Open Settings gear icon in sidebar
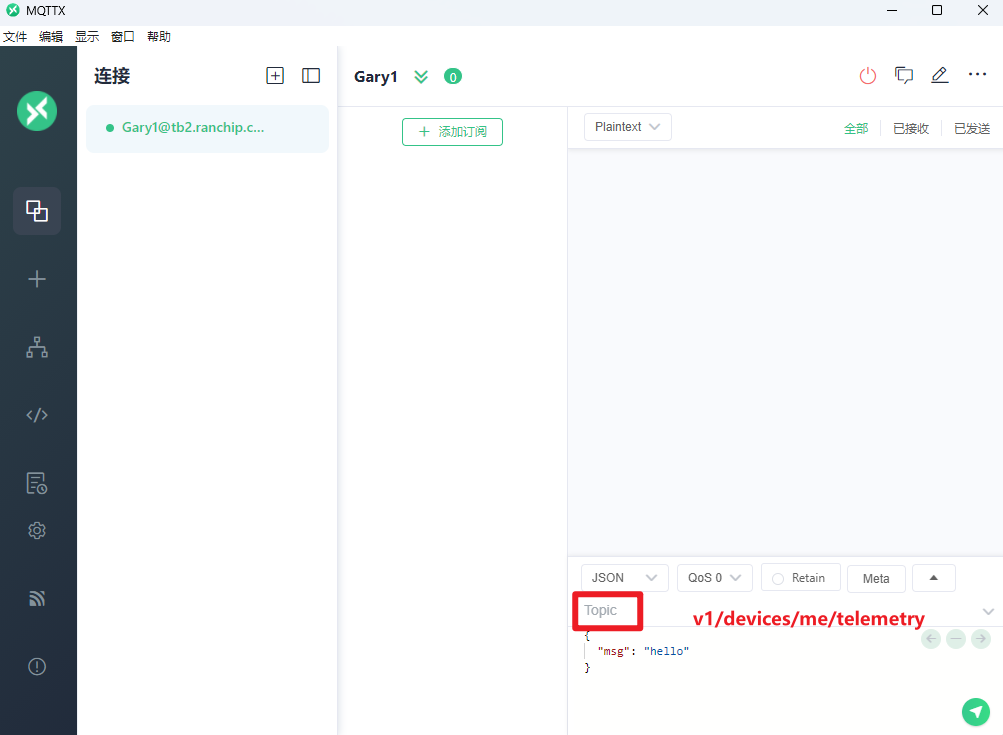Screen dimensions: 1003x735 (x=37, y=530)
